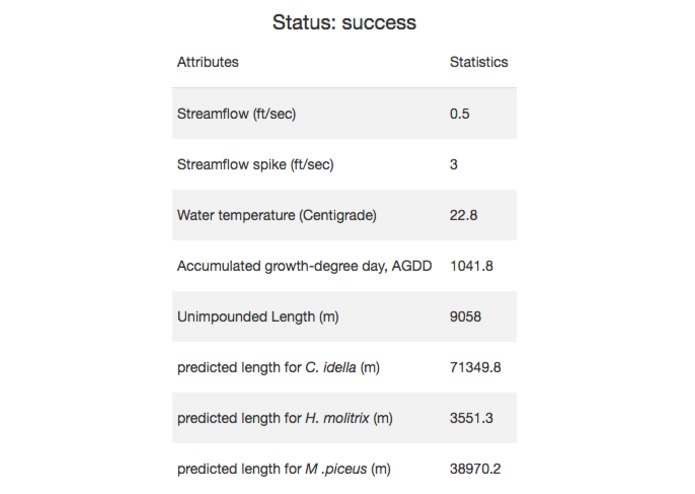Select the Unimpounded Length (m) label
Image resolution: width=695 pixels, height=494 pixels.
258,318
